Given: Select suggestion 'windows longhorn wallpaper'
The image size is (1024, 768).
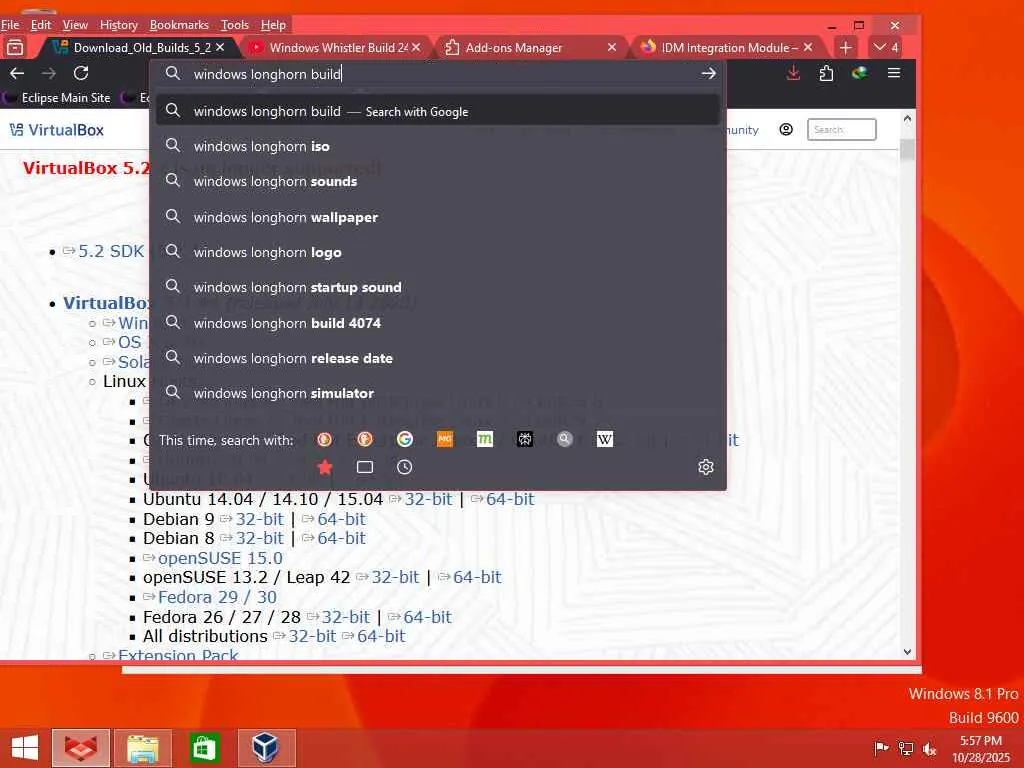Looking at the screenshot, I should tap(438, 217).
